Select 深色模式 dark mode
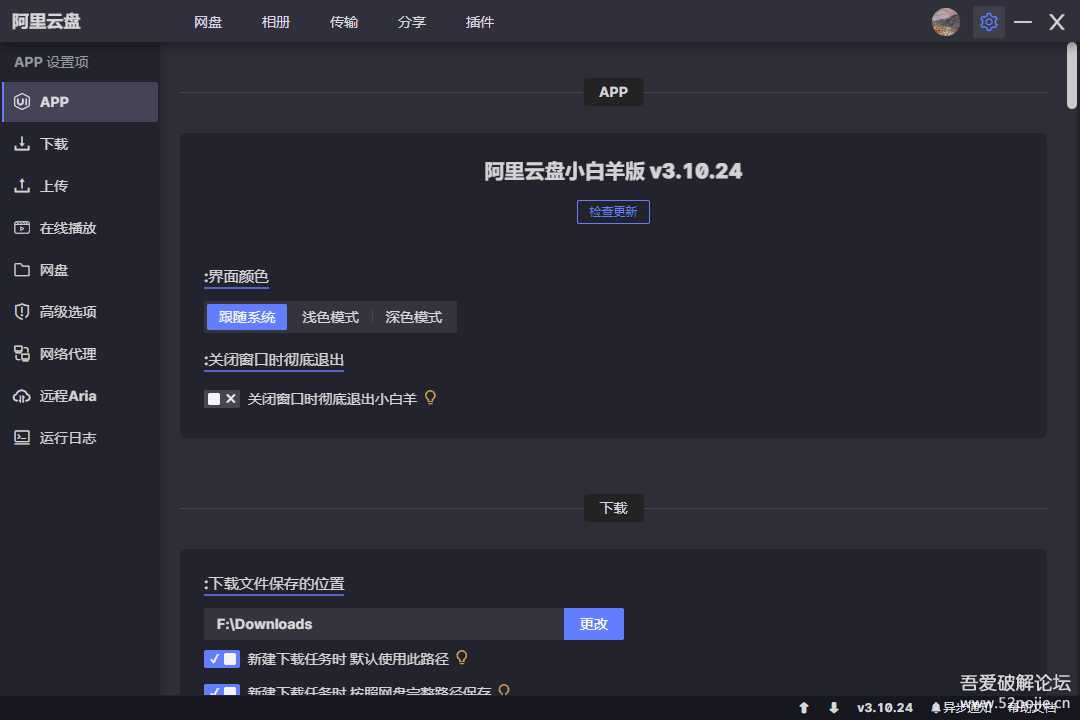The width and height of the screenshot is (1080, 720). pos(413,317)
